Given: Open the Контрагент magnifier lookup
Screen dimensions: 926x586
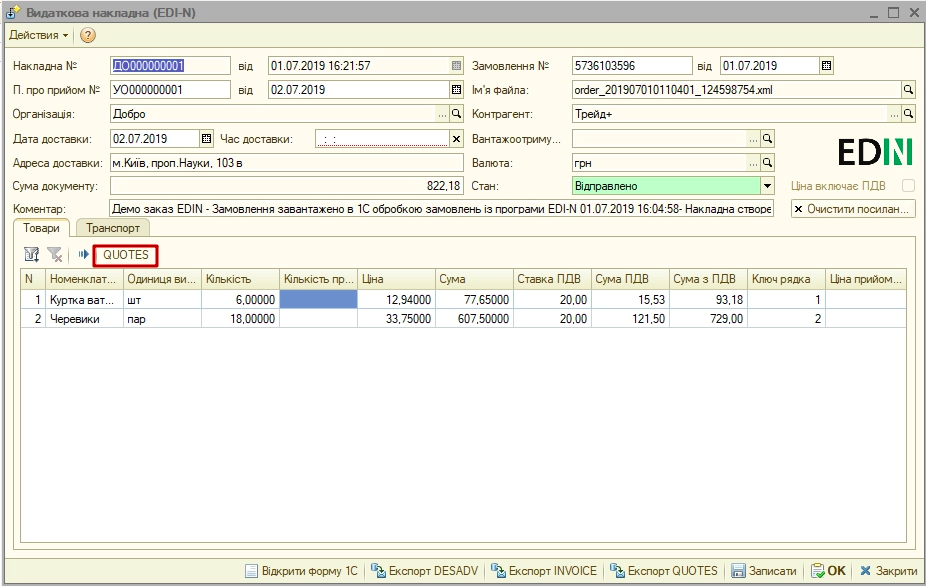Looking at the screenshot, I should pos(908,113).
